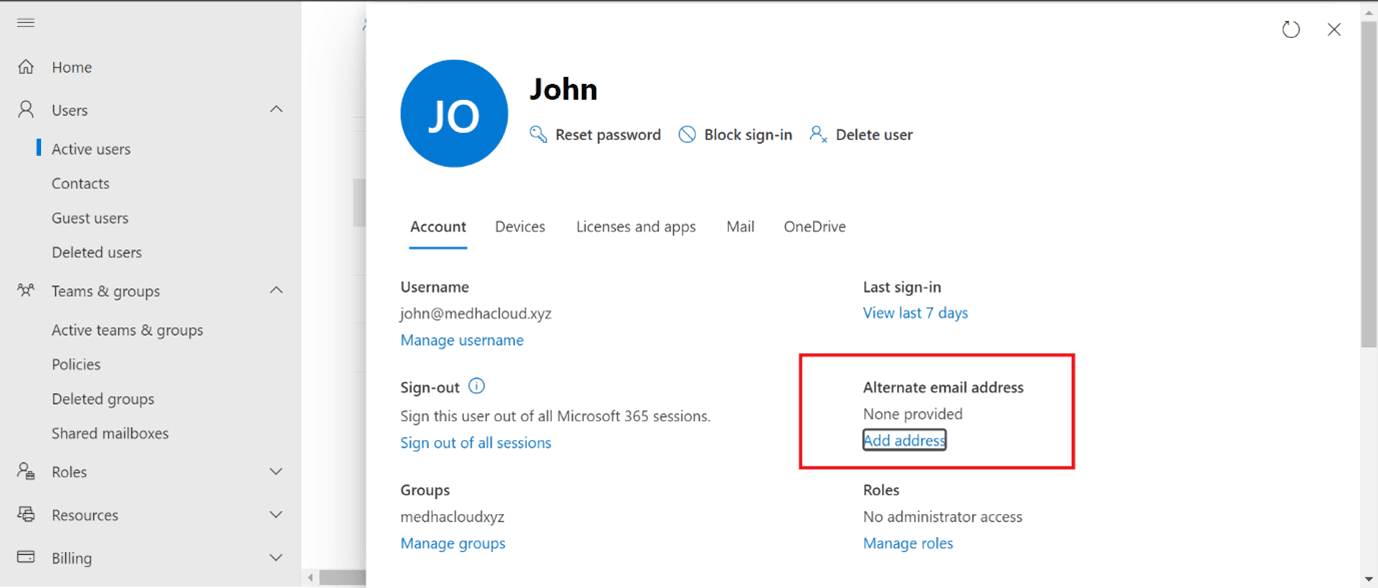
Task: Refresh the user panel with the reload icon
Action: tap(1290, 29)
